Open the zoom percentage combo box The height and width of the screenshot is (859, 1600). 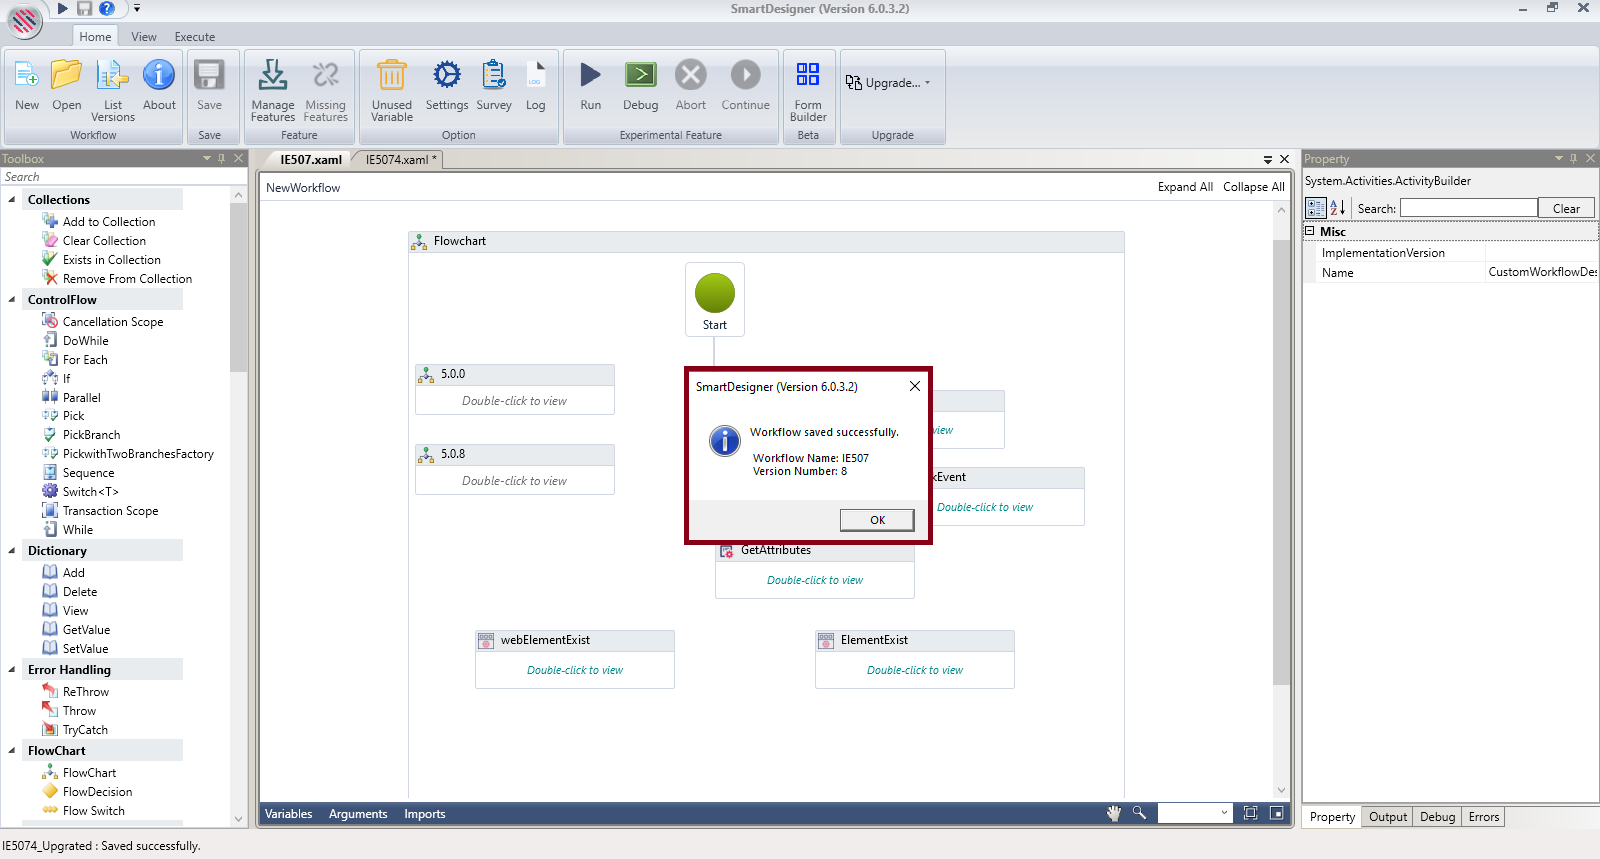click(x=1195, y=813)
